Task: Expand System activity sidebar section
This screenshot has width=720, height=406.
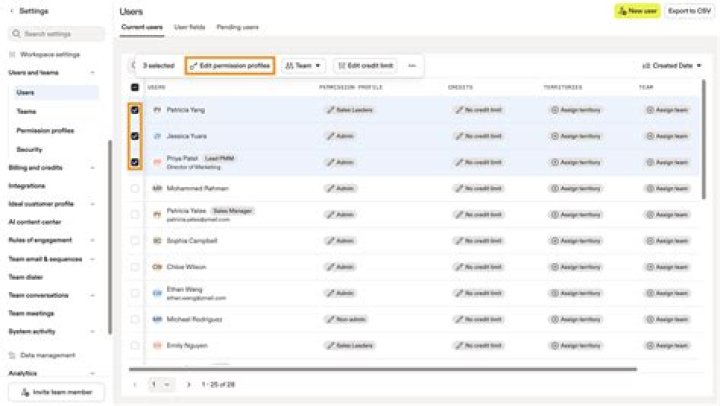Action: 92,331
